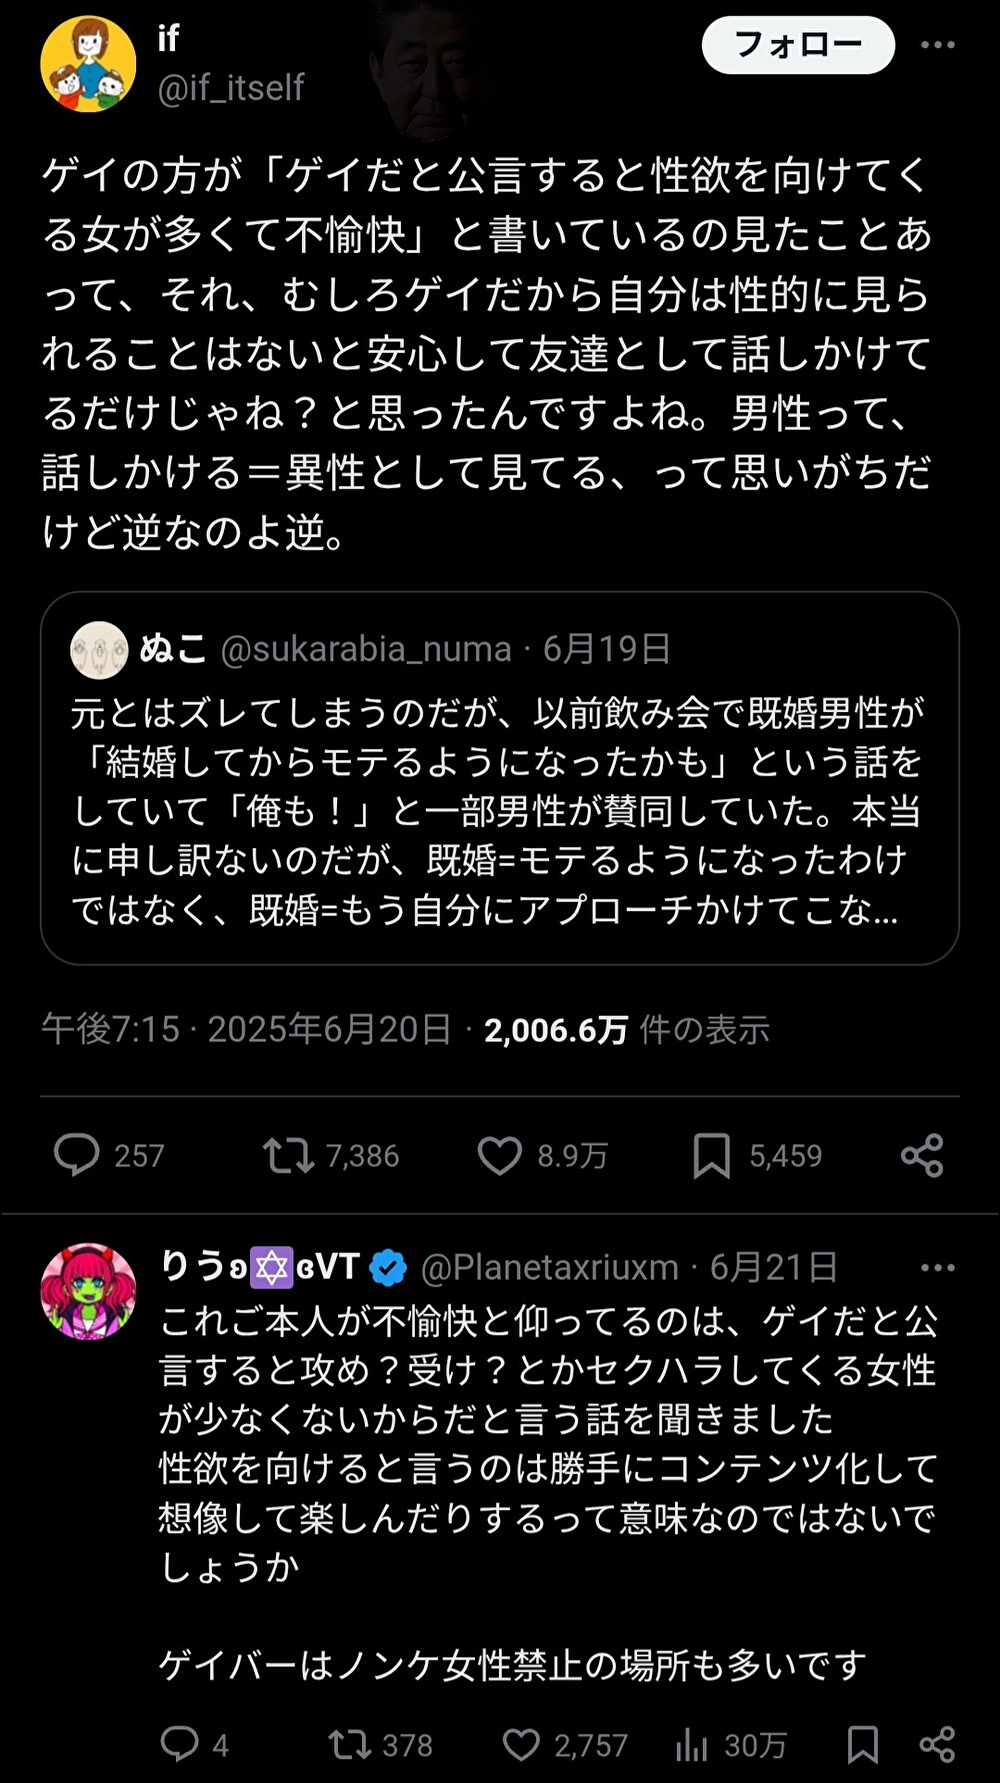Like the main post with 8.9万 likes
The width and height of the screenshot is (1000, 1783).
click(x=499, y=1155)
